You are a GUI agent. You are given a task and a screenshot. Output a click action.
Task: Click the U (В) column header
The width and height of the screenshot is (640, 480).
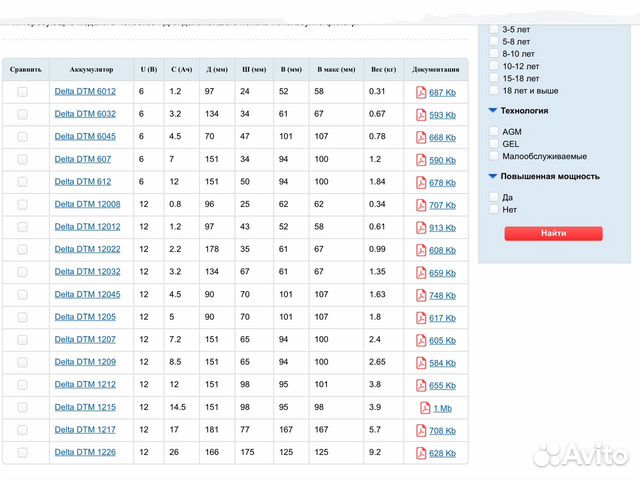[149, 69]
